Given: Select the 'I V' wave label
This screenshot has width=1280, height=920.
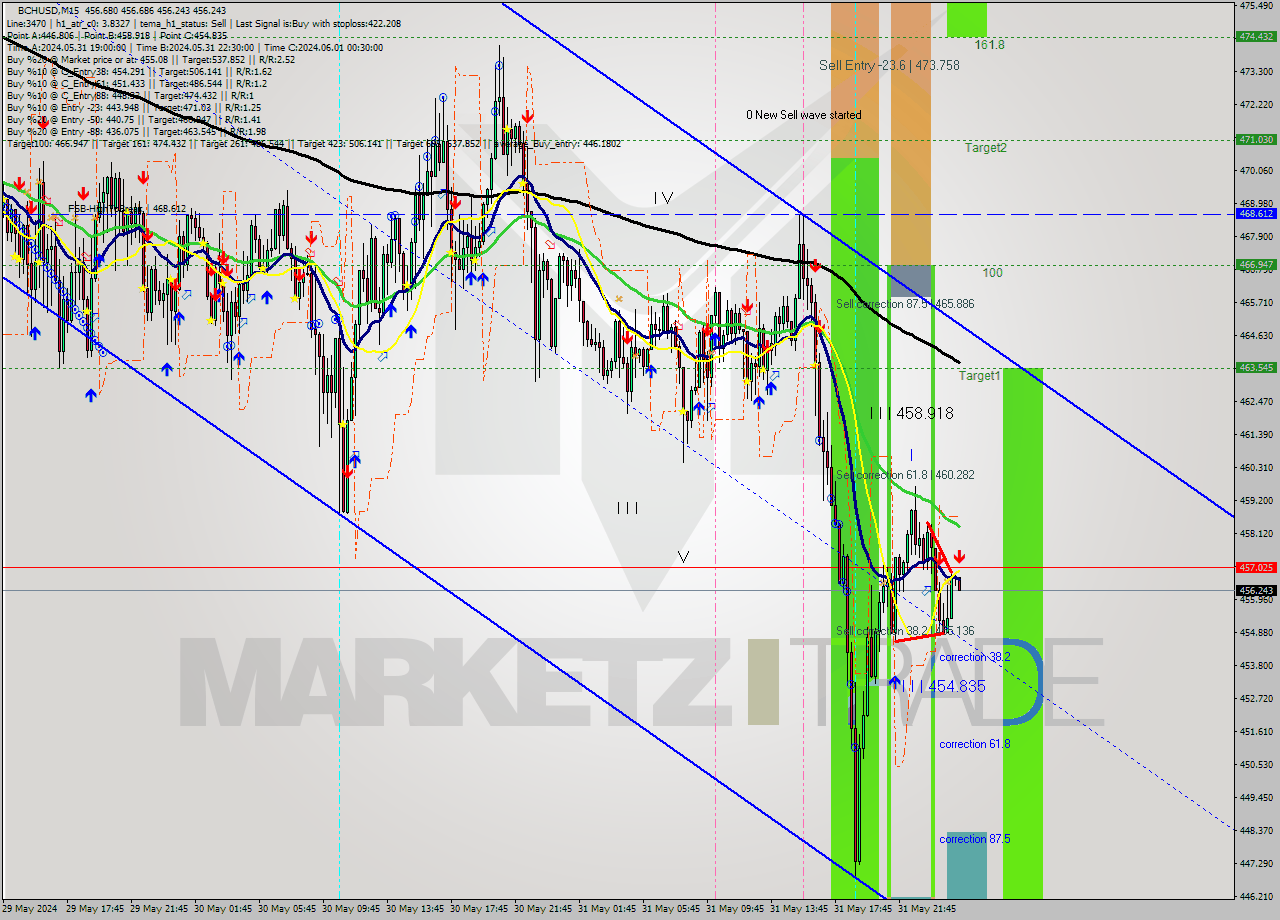Looking at the screenshot, I should 663,199.
